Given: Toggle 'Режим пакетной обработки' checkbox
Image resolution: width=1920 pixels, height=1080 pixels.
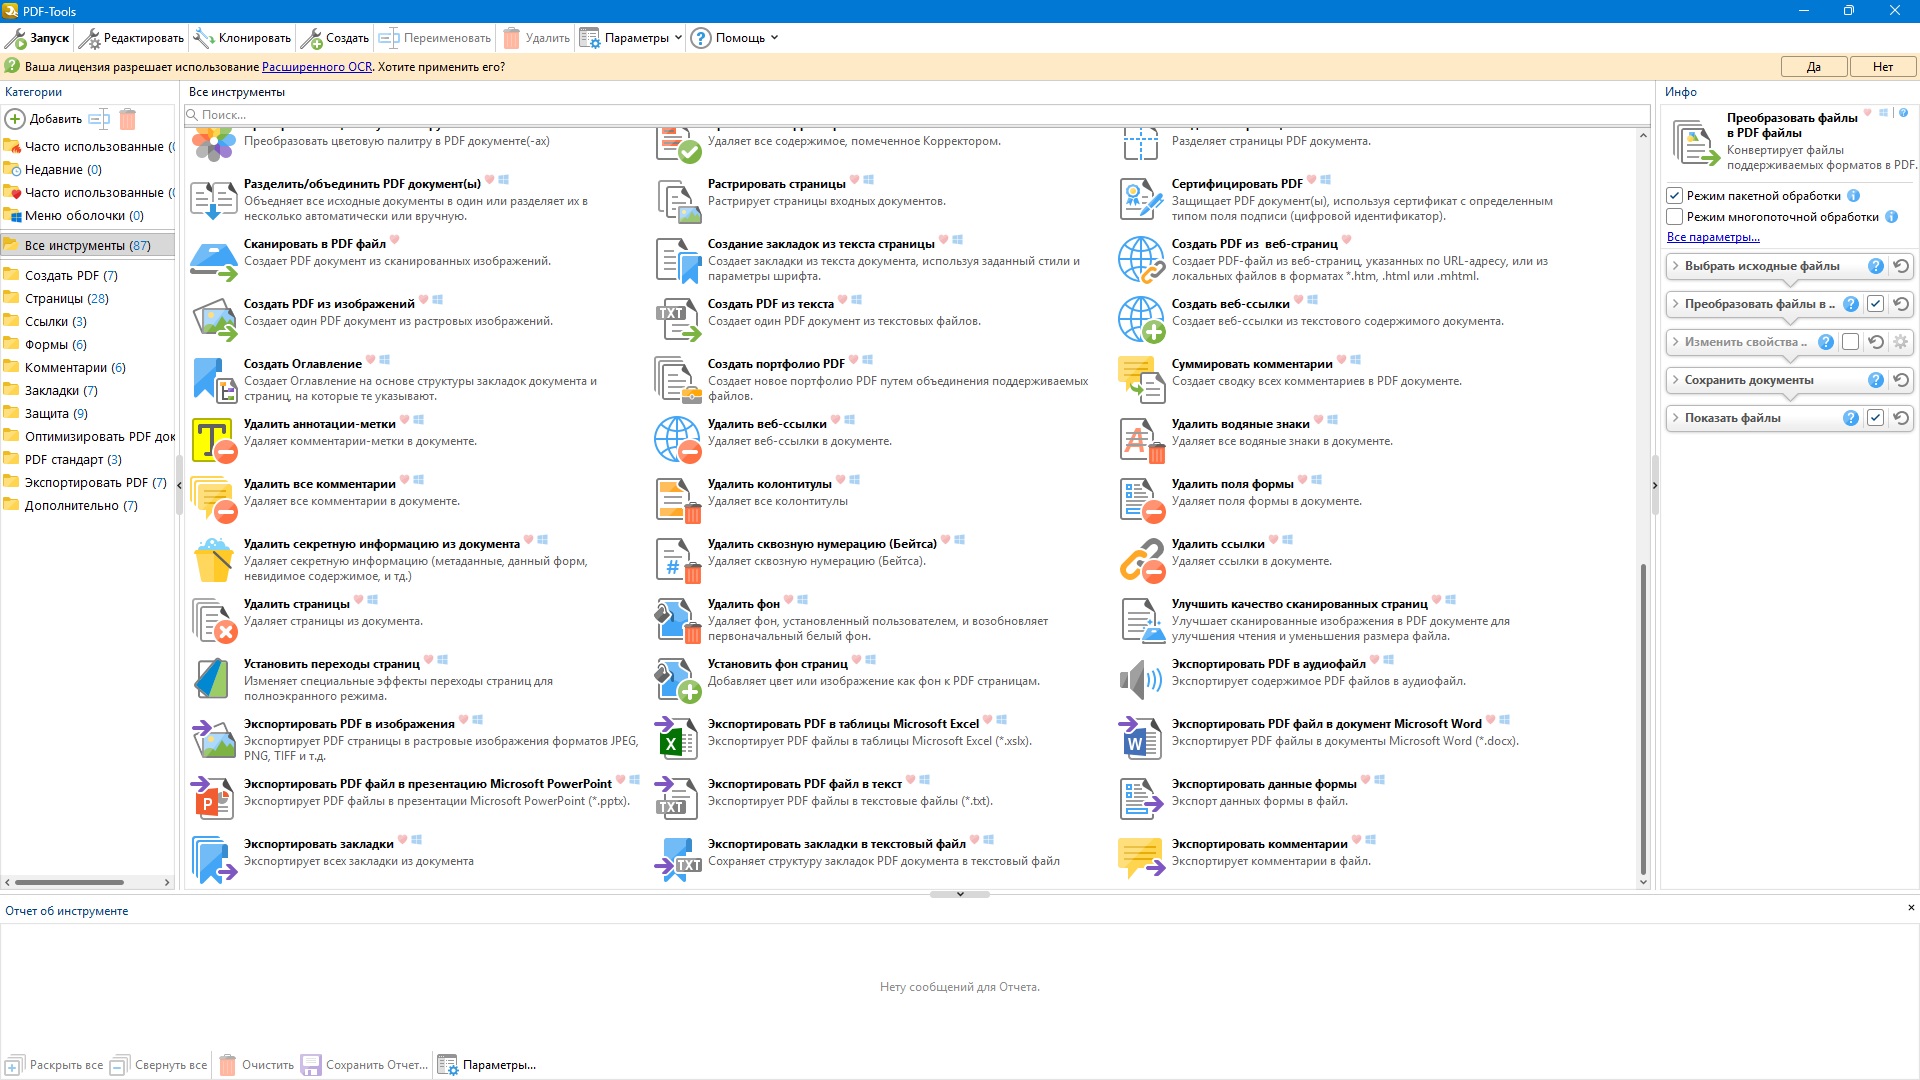Looking at the screenshot, I should click(1675, 196).
